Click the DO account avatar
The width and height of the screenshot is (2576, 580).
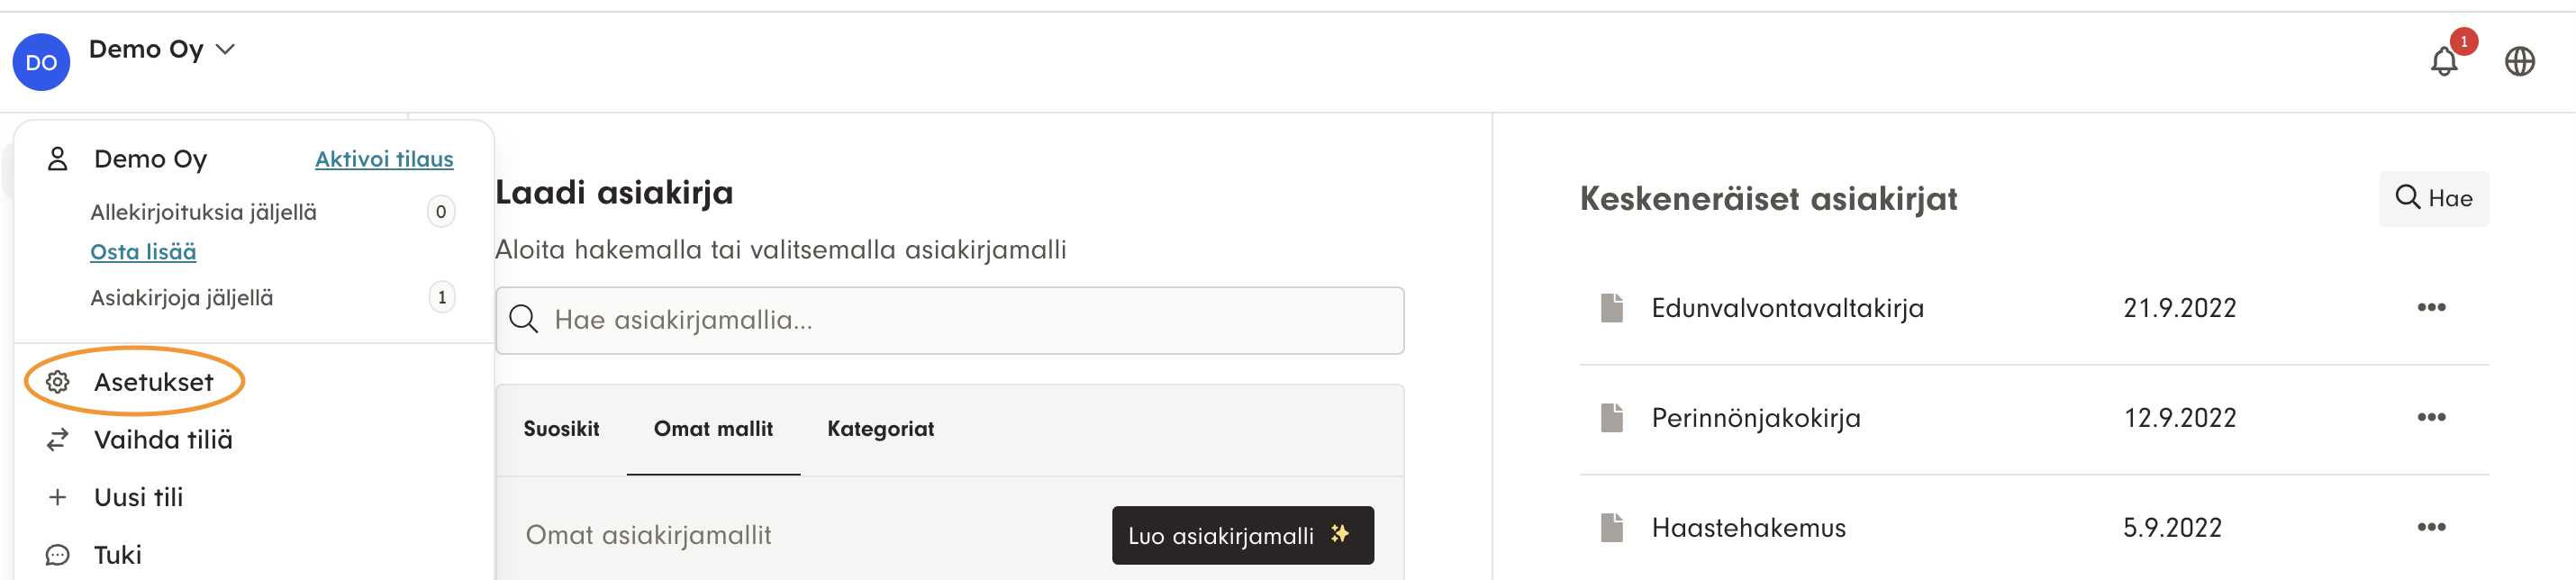point(41,62)
